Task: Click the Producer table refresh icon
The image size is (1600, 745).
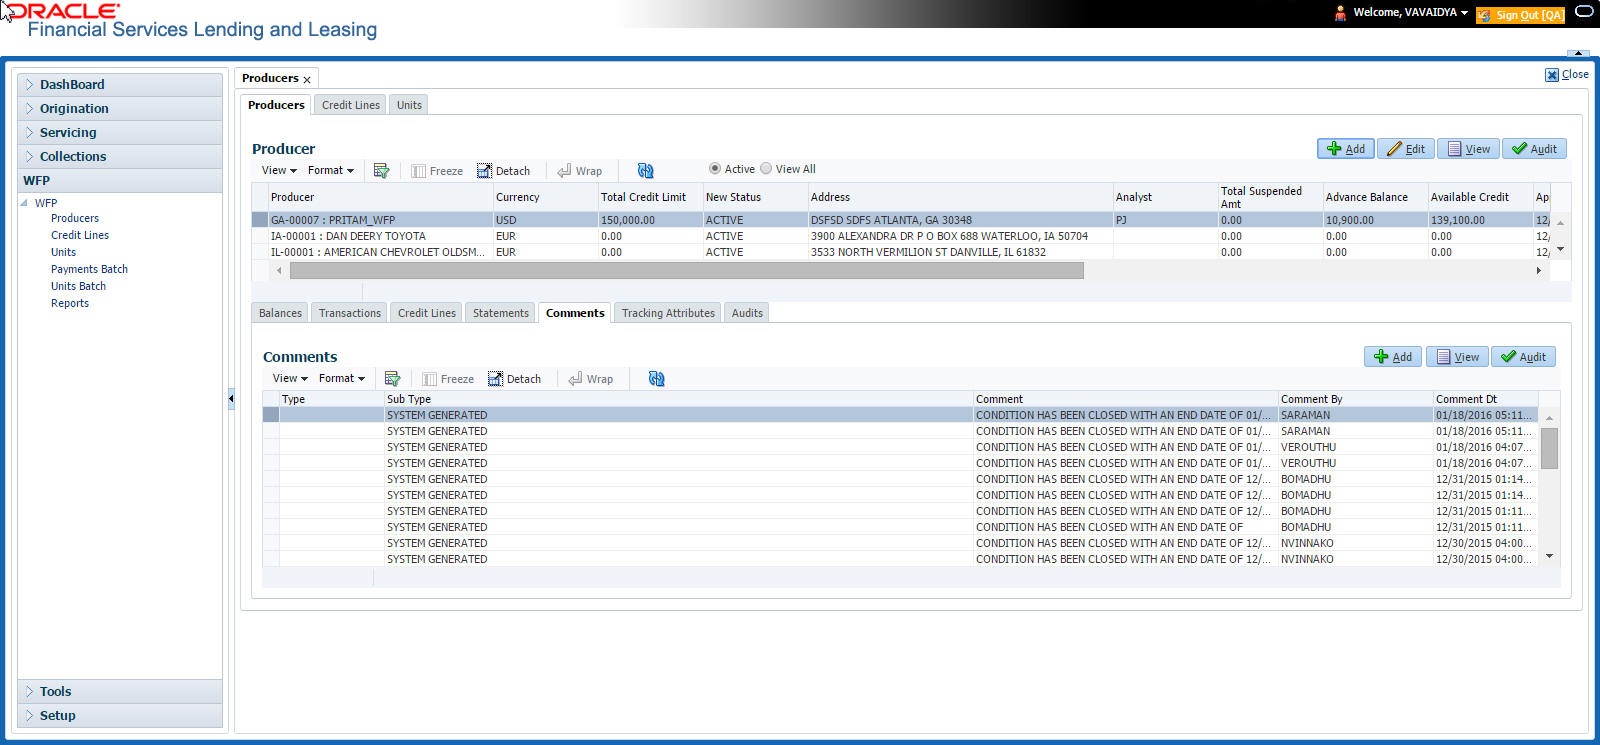Action: [x=645, y=171]
